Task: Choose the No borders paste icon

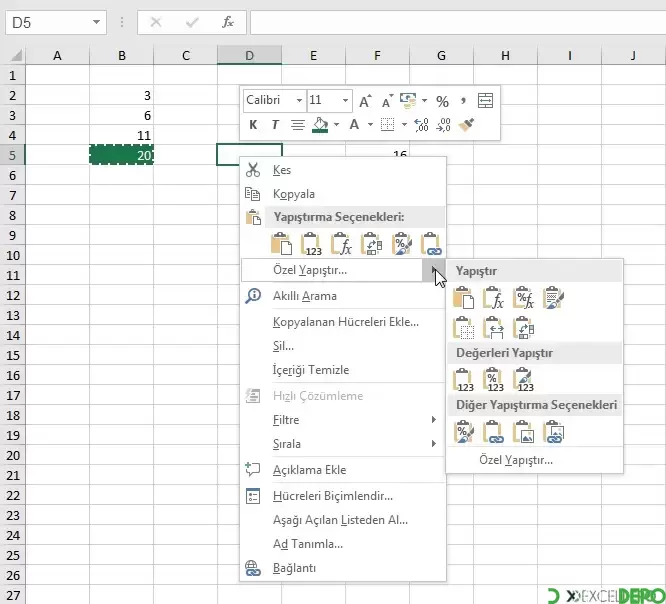Action: [463, 328]
